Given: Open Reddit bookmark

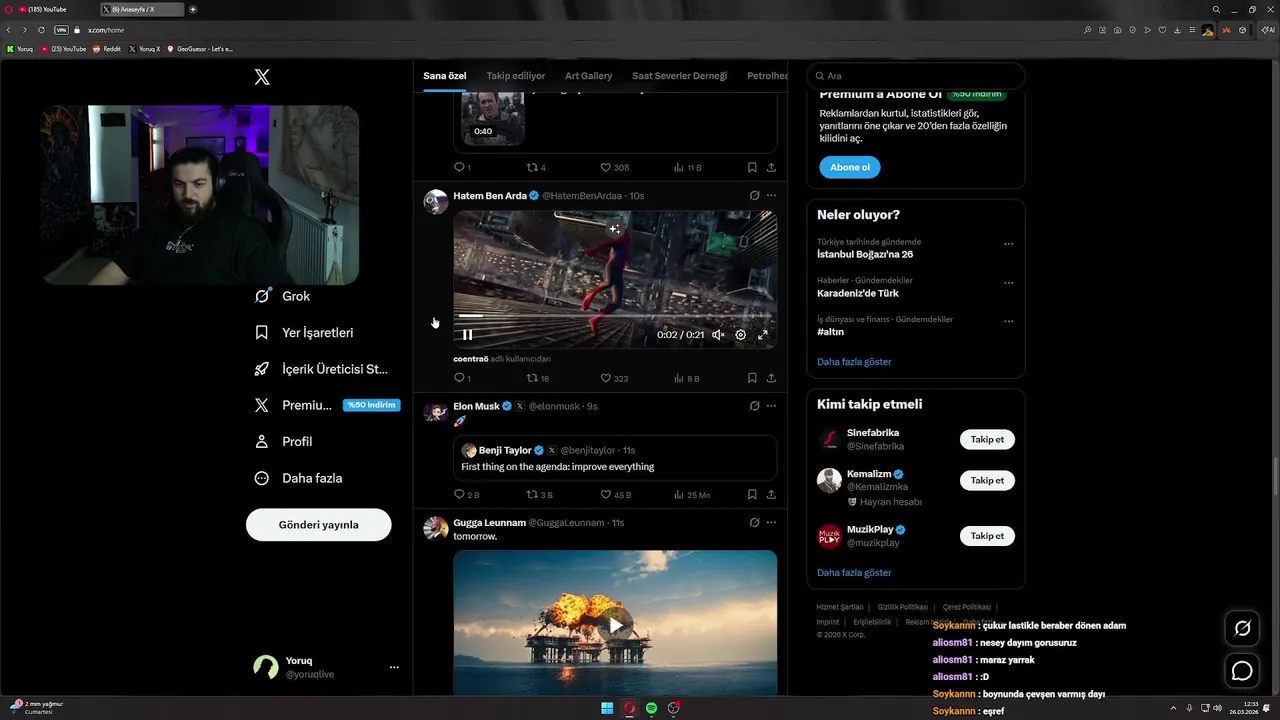Looking at the screenshot, I should click(107, 48).
